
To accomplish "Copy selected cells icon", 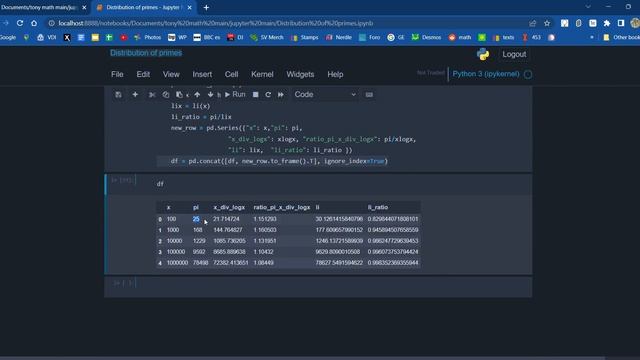I will point(166,95).
